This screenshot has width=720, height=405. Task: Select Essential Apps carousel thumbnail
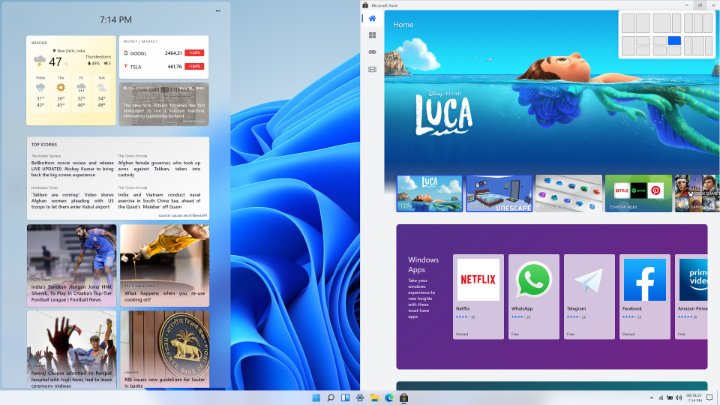(x=638, y=193)
